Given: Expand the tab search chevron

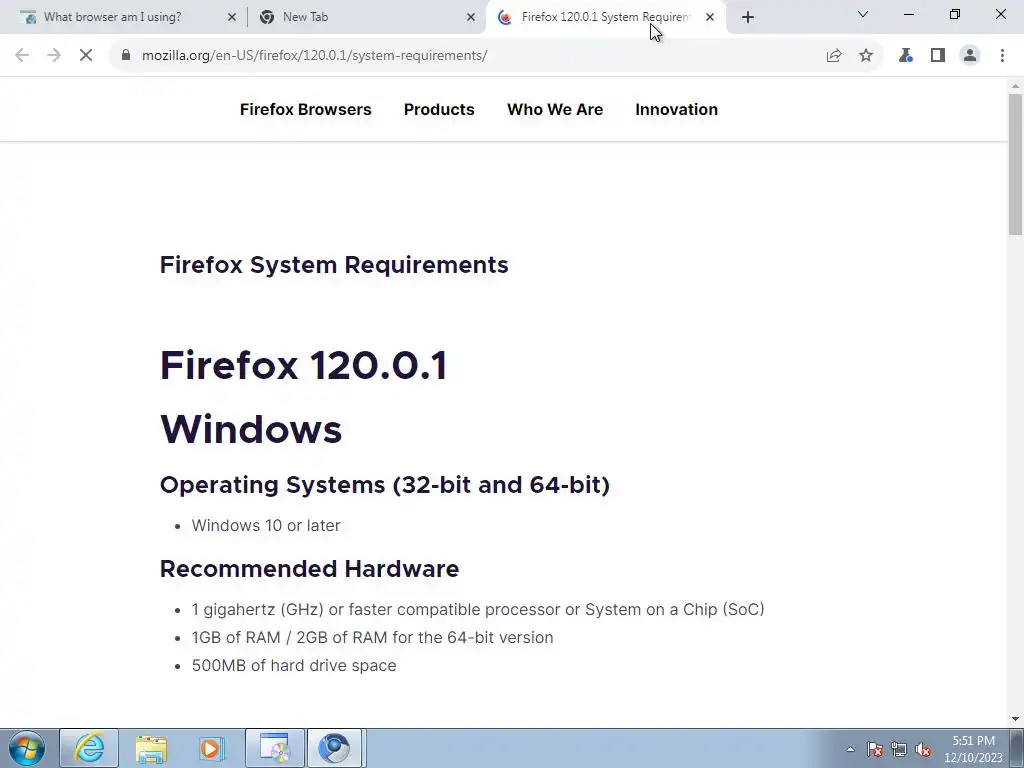Looking at the screenshot, I should tap(863, 14).
